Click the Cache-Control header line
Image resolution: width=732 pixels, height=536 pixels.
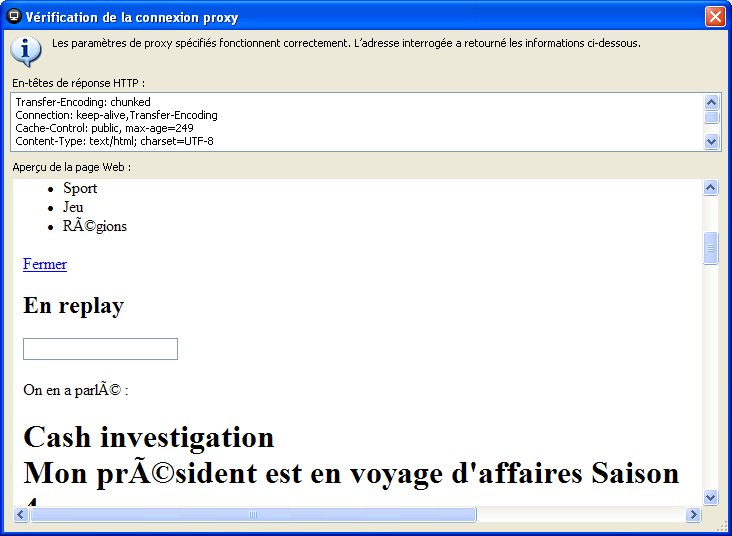[x=105, y=128]
